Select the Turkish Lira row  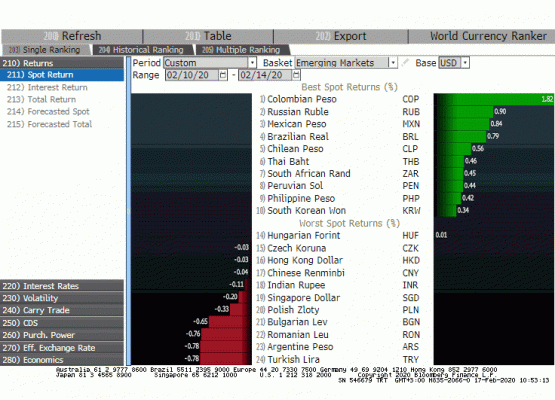point(338,359)
